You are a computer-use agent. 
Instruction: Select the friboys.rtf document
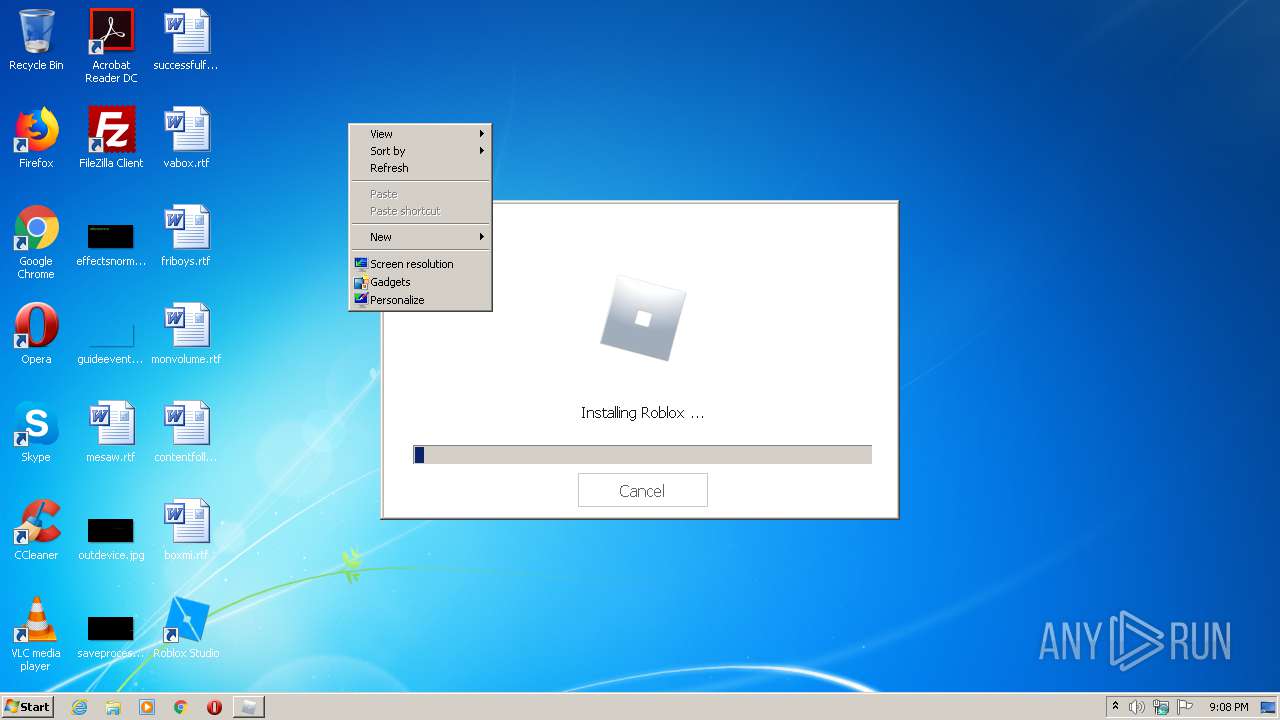186,236
